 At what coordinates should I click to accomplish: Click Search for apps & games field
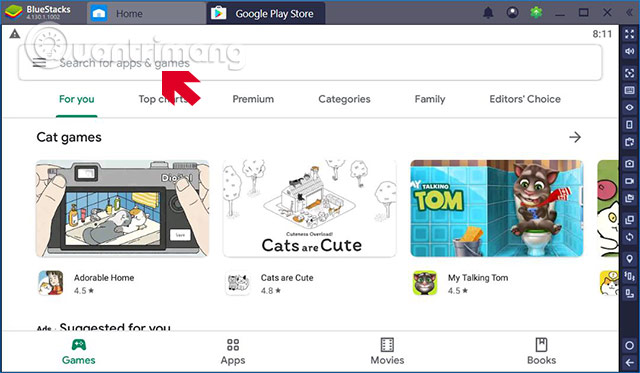click(310, 63)
